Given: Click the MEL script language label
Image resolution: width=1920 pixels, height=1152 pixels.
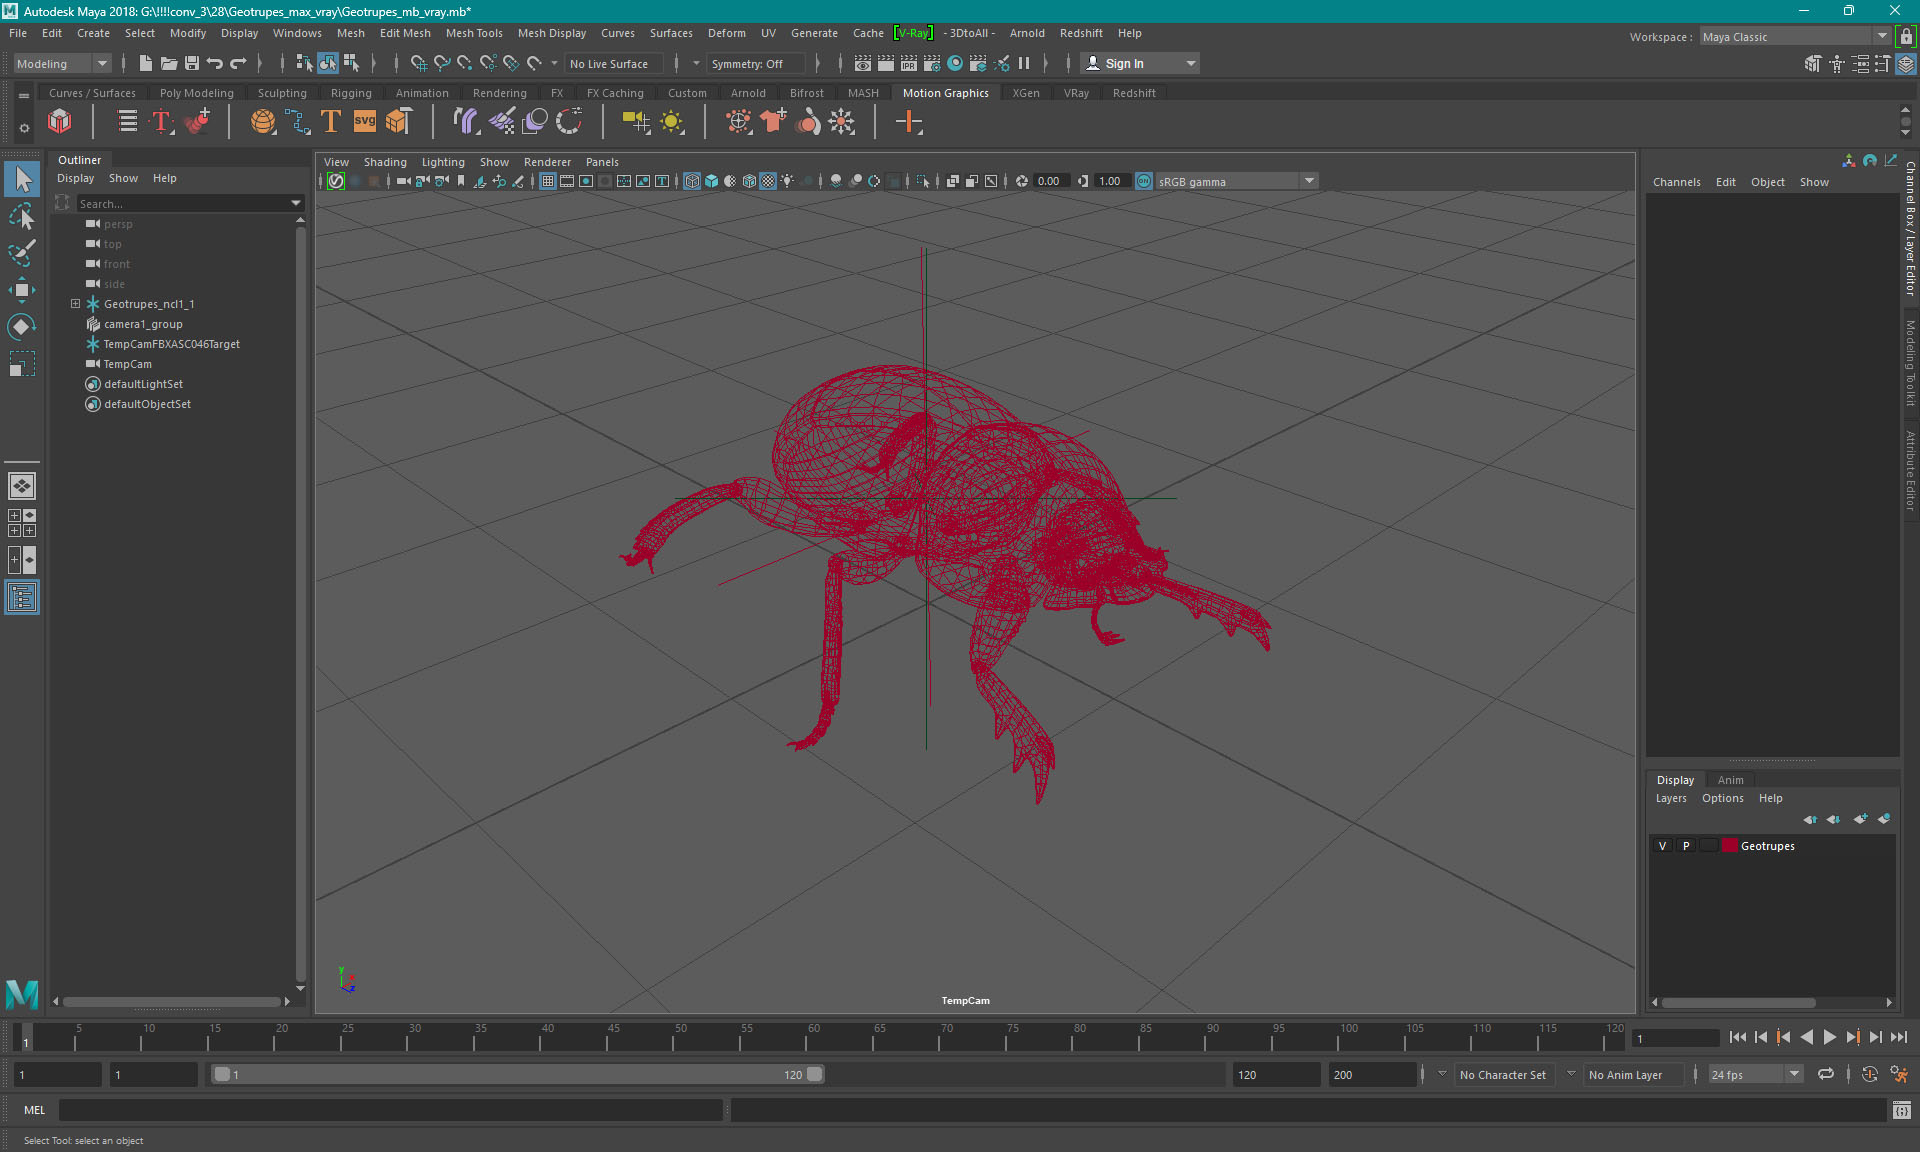Looking at the screenshot, I should point(35,1110).
